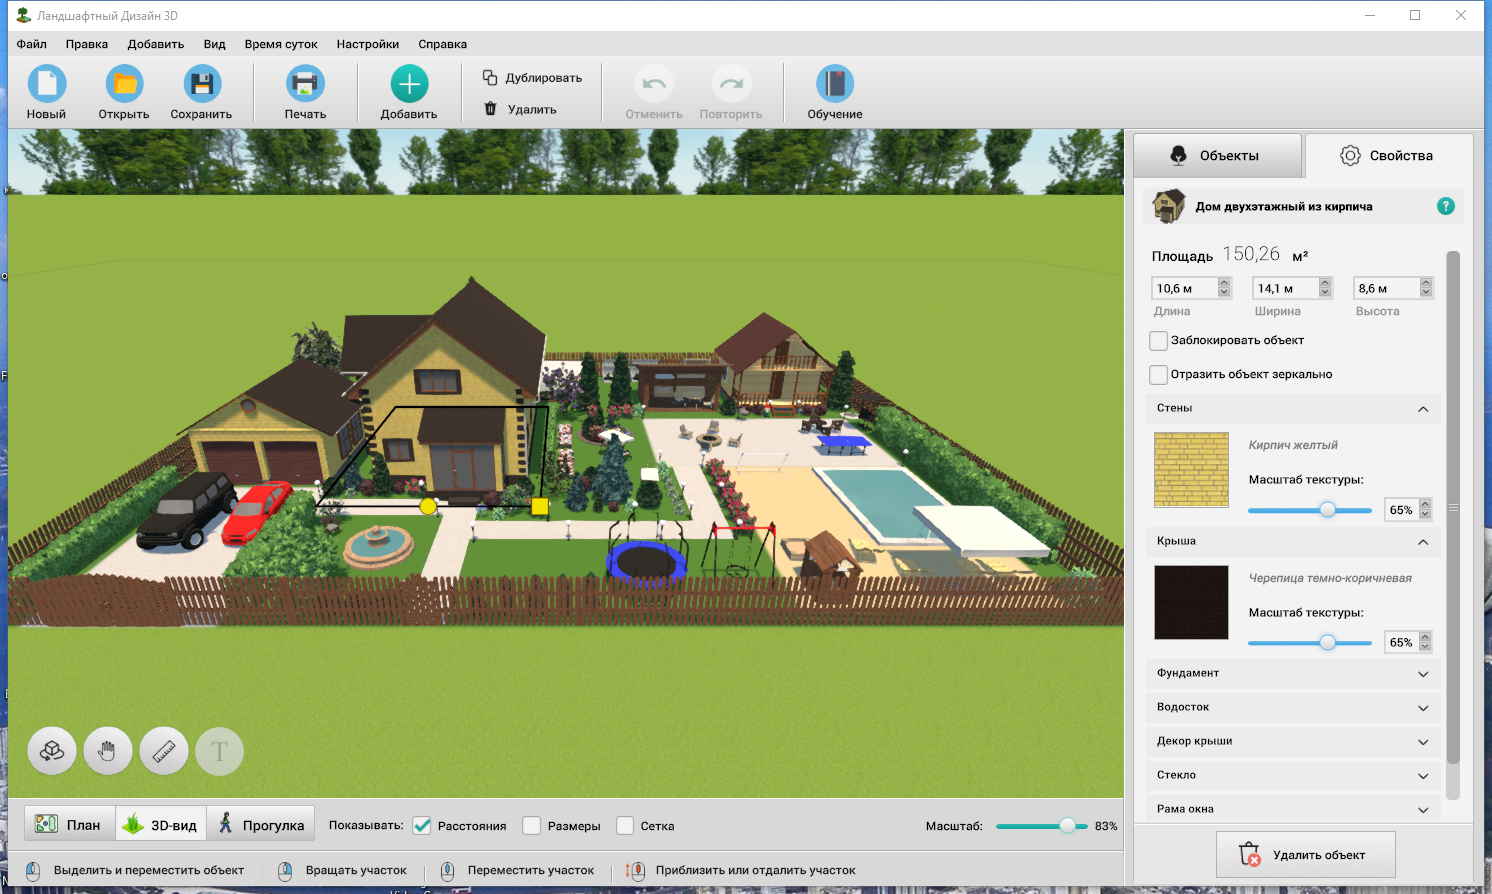Save project via Сохранить floppy icon
1492x894 pixels.
point(201,84)
